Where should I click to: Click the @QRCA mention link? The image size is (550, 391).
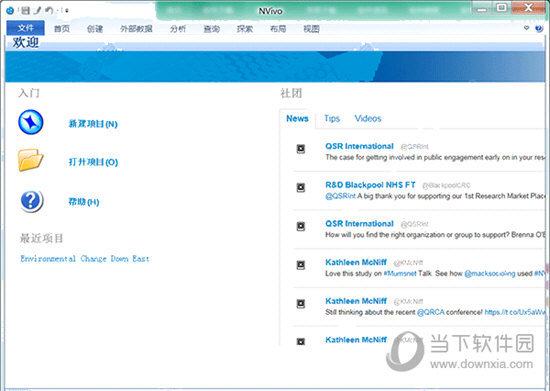pyautogui.click(x=430, y=312)
